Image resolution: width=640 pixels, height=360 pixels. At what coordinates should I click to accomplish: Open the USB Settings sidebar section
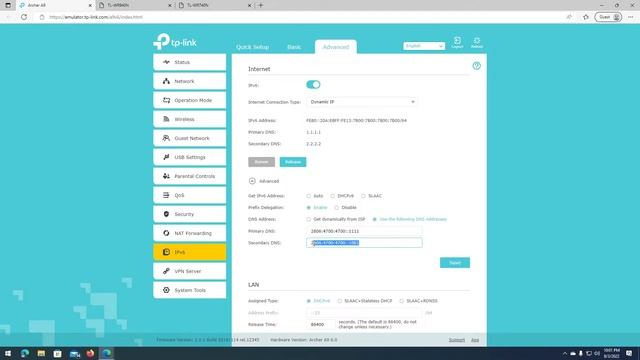pyautogui.click(x=189, y=157)
